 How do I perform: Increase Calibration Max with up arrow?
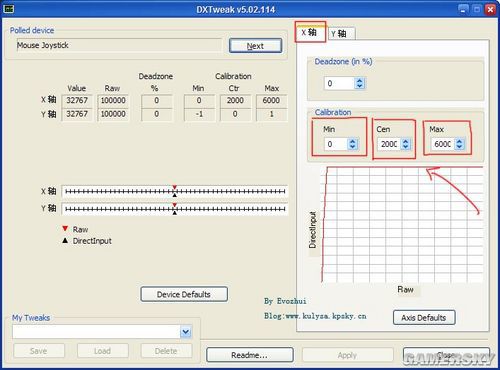point(460,141)
